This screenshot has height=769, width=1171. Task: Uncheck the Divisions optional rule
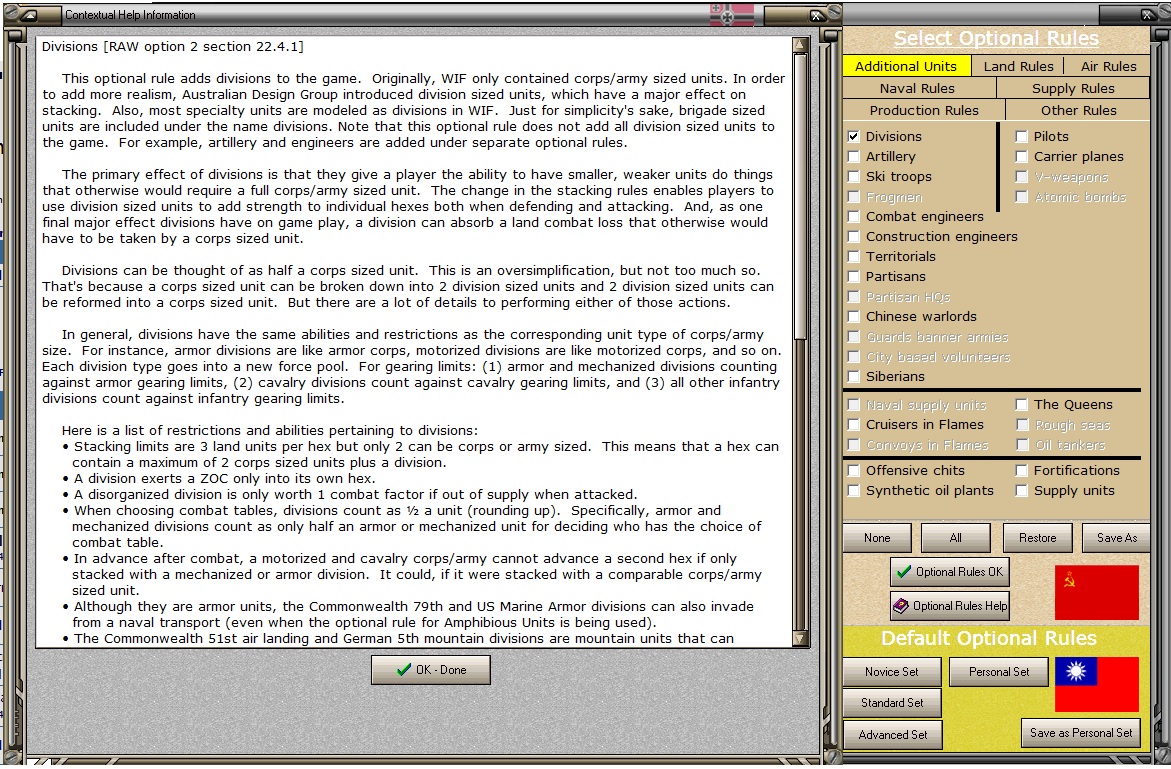(x=854, y=137)
